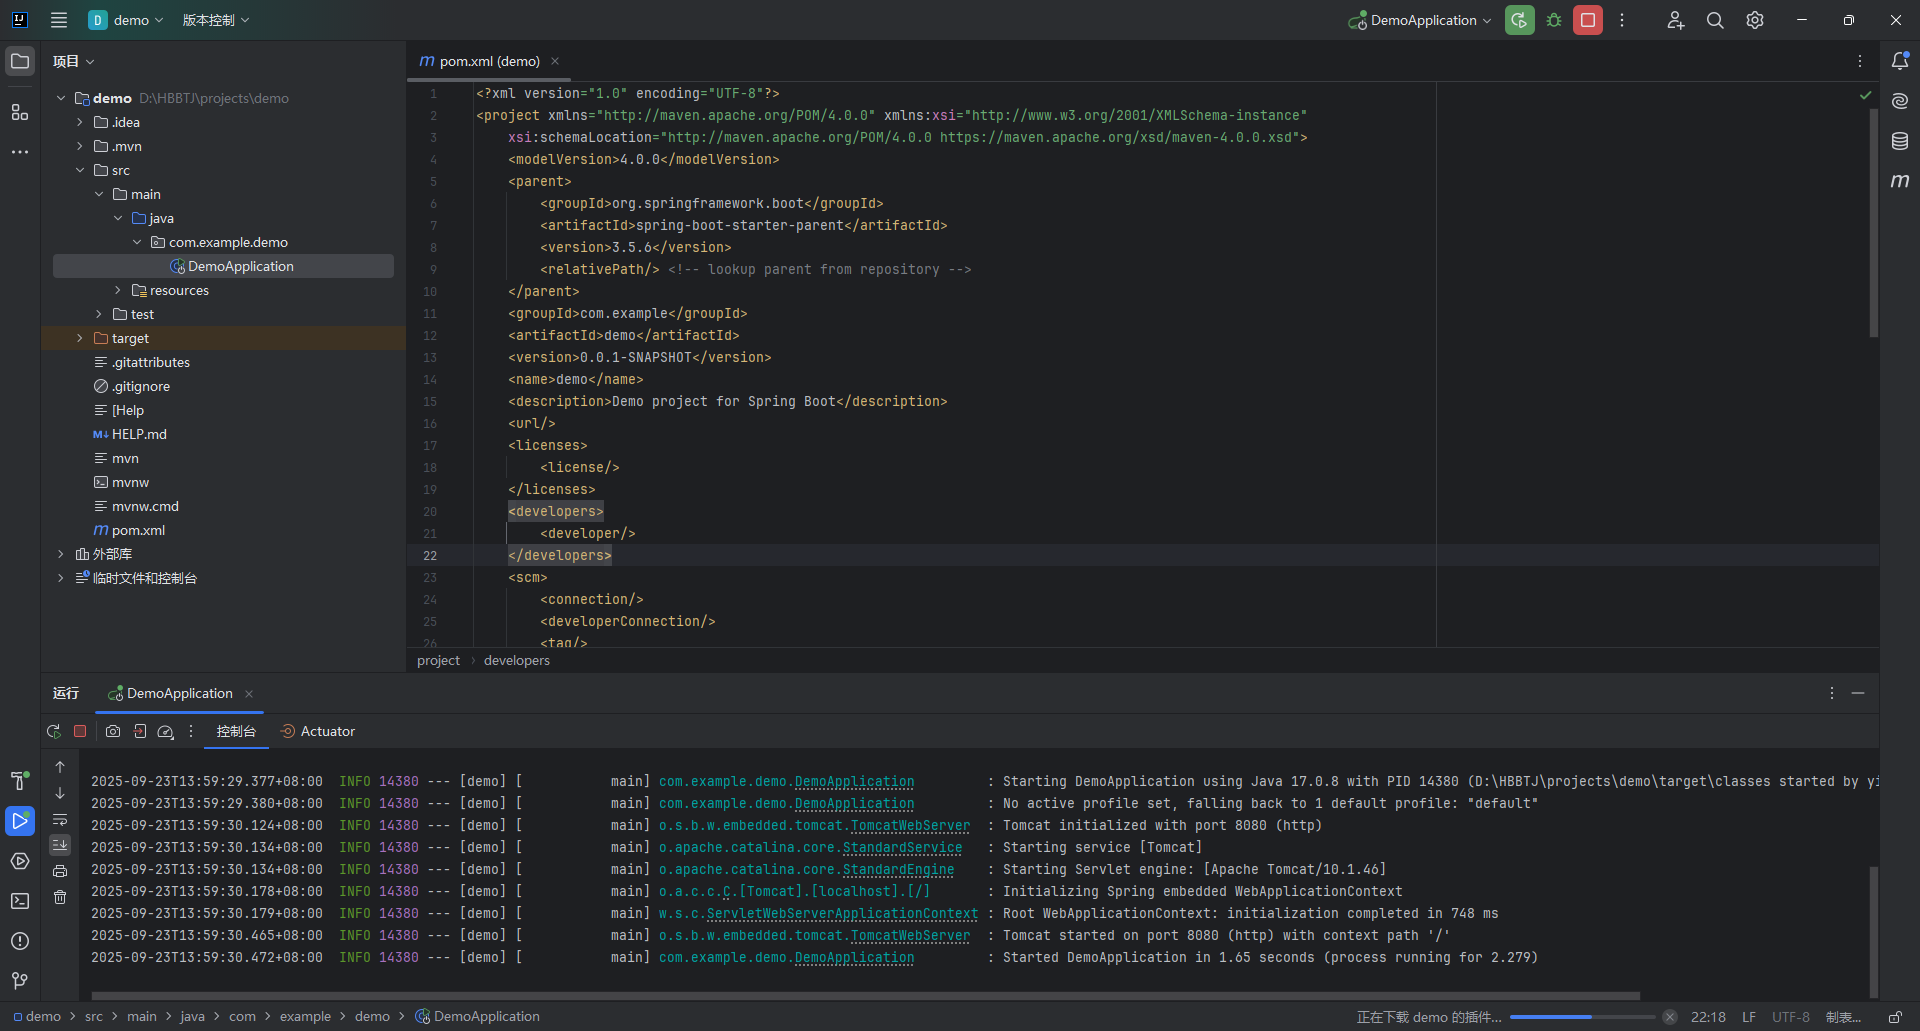Open the Git tool window icon
The image size is (1920, 1031).
point(20,981)
